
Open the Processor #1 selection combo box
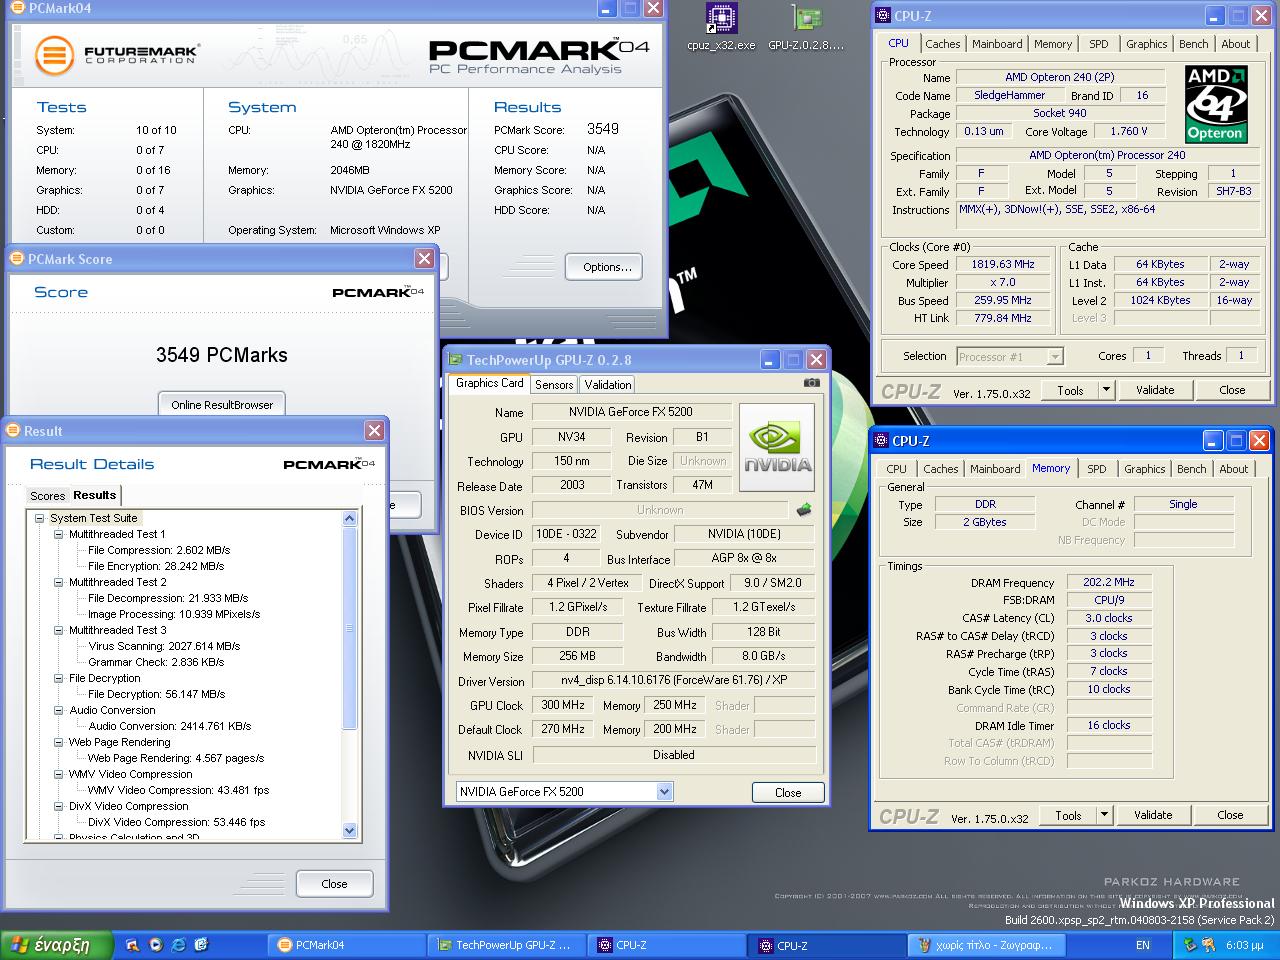pyautogui.click(x=1009, y=356)
